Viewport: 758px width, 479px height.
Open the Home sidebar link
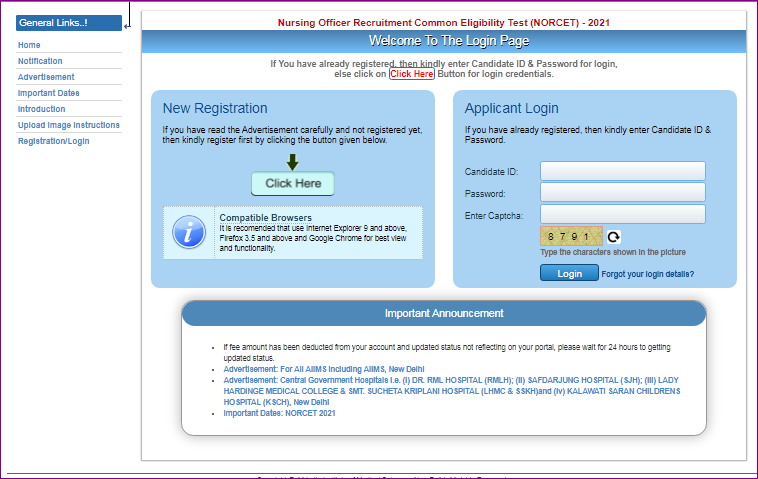[x=29, y=45]
